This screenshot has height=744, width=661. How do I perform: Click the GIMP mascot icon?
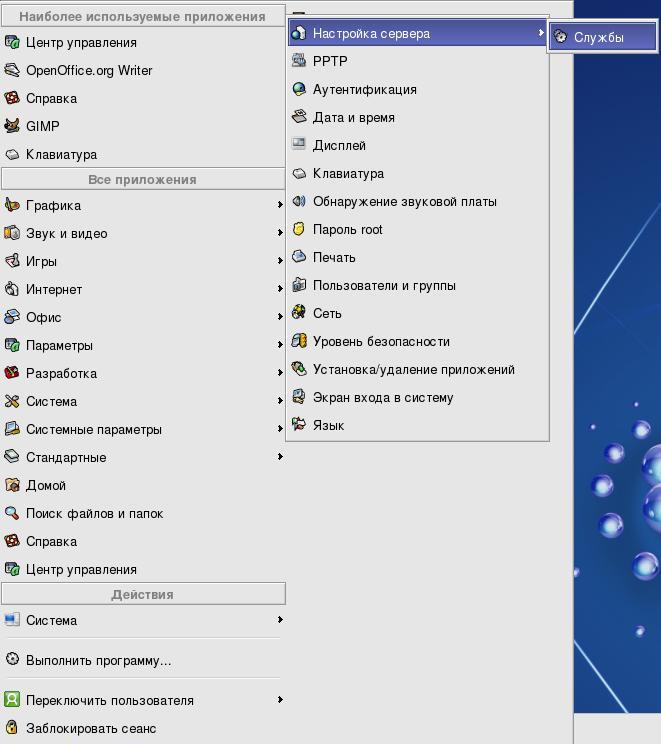click(x=12, y=126)
